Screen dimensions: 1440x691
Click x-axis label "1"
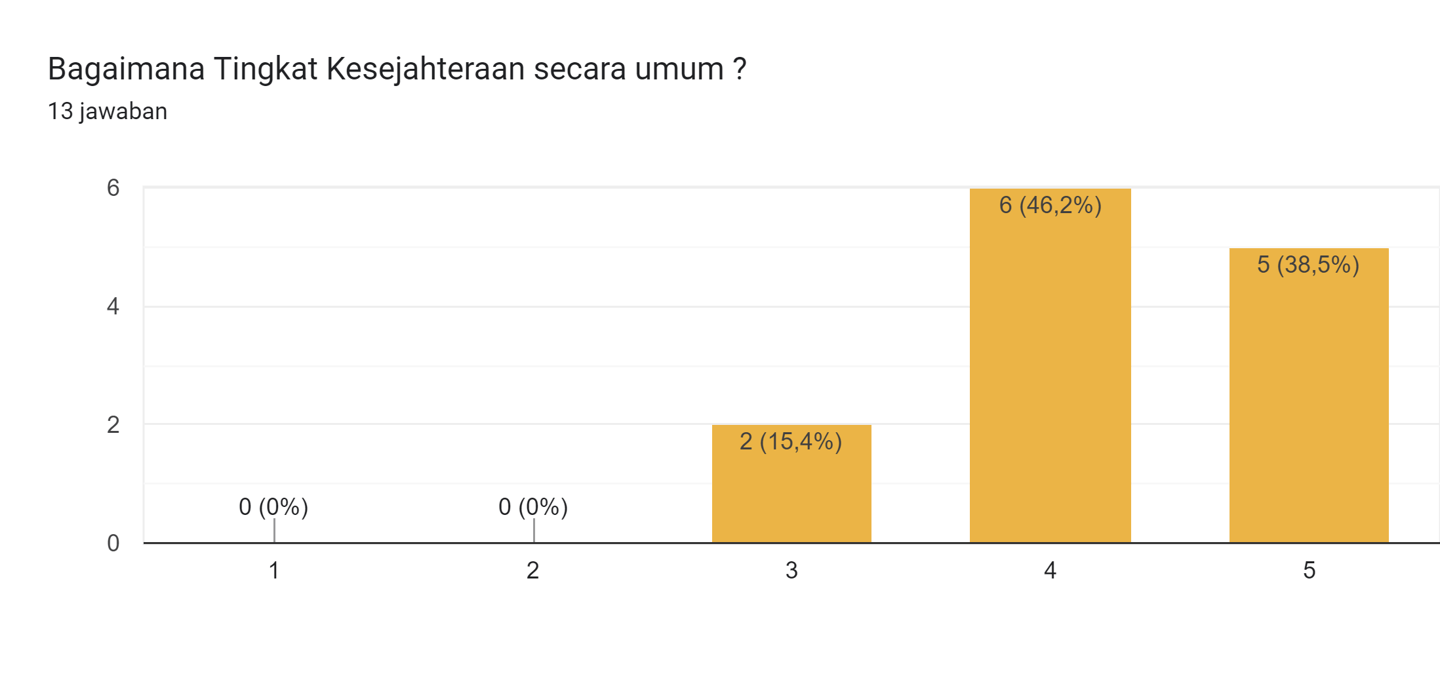click(274, 571)
